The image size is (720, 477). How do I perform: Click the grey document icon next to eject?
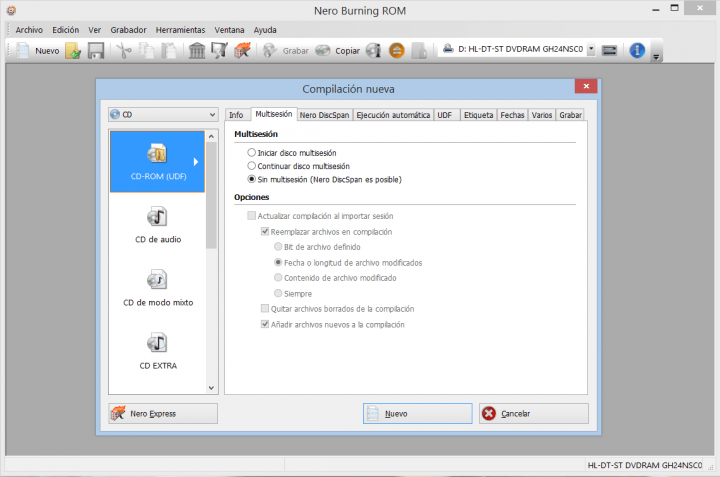pyautogui.click(x=419, y=51)
